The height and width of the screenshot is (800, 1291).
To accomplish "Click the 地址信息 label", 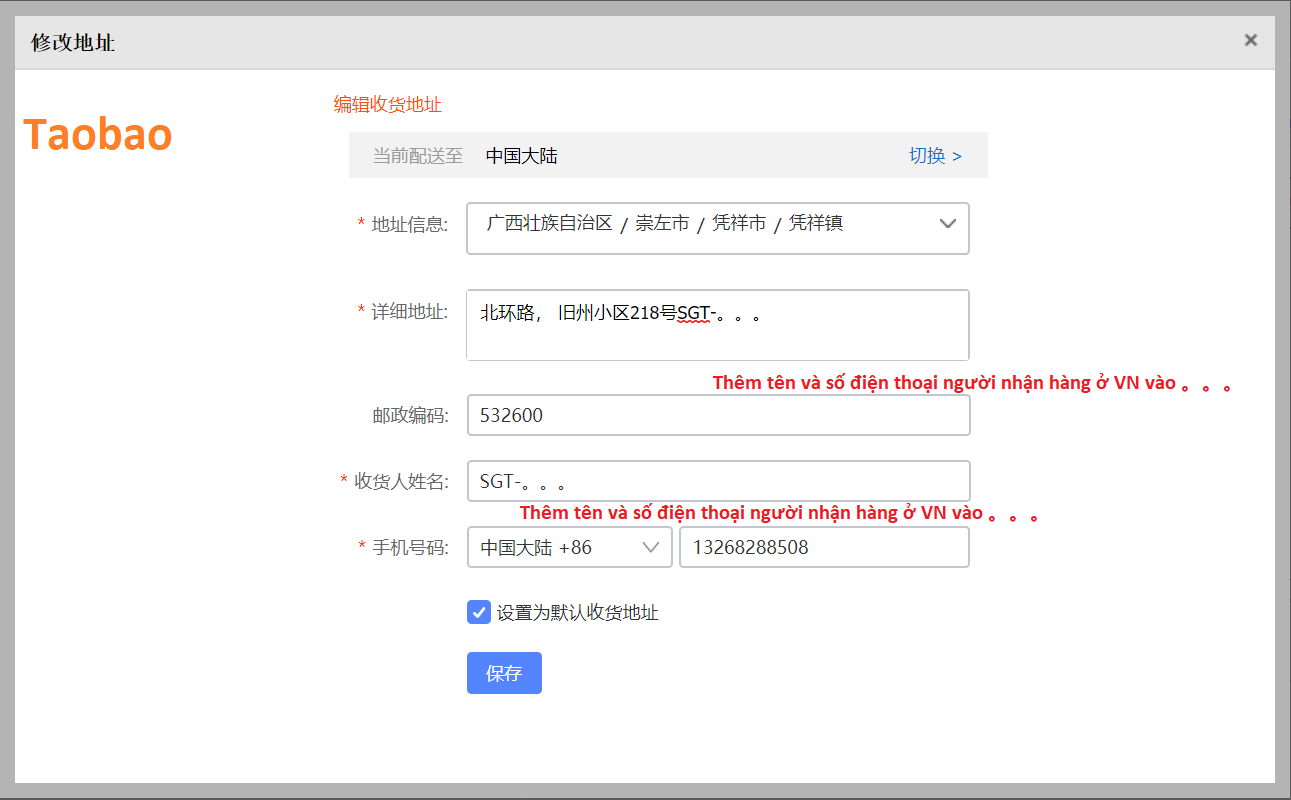I will click(410, 224).
